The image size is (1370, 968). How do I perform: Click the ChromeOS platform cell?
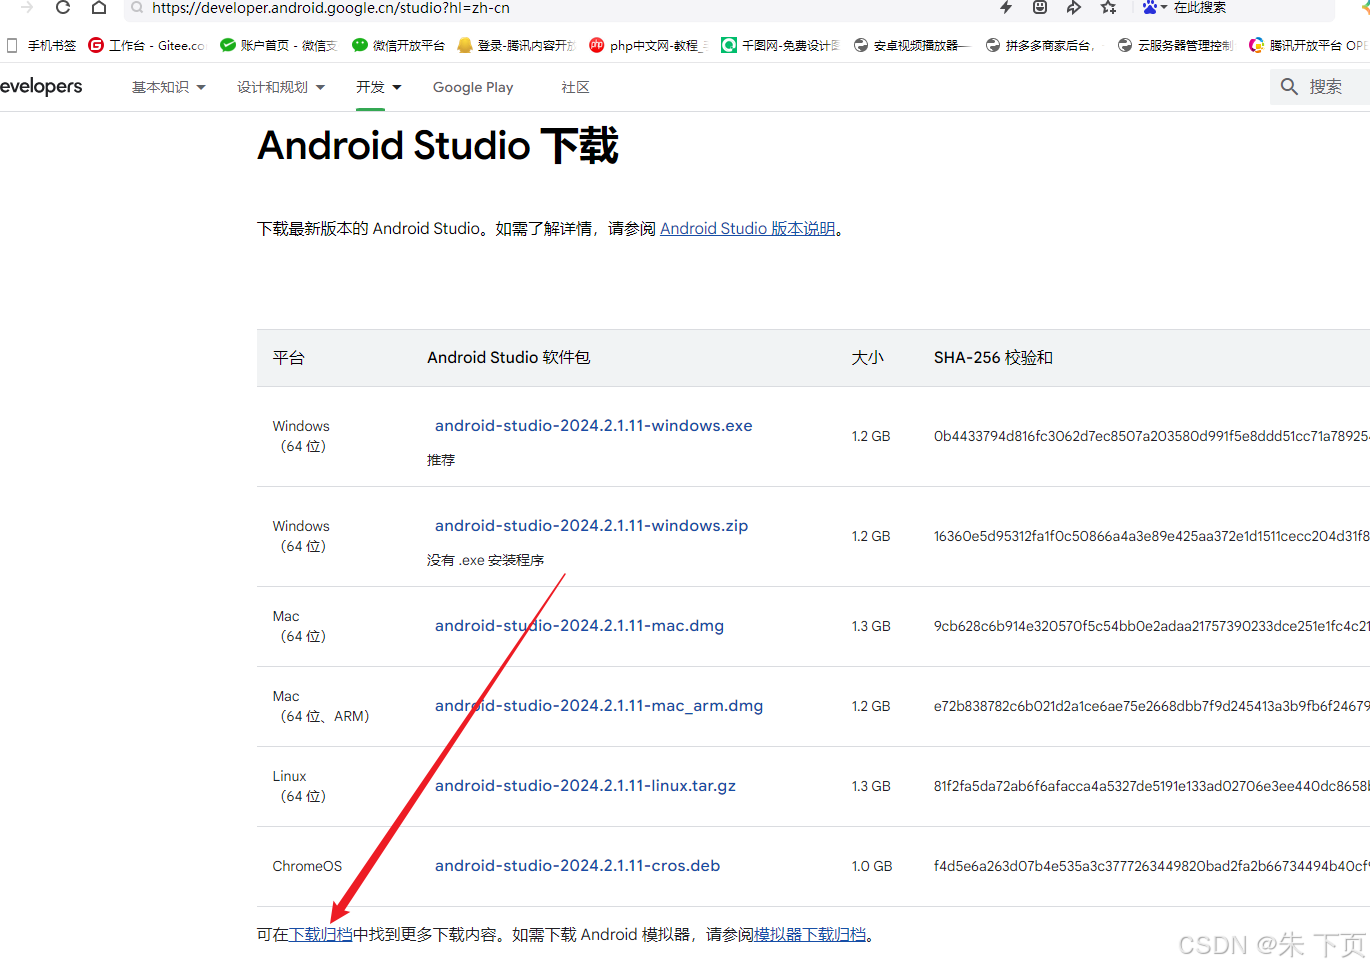coord(307,866)
